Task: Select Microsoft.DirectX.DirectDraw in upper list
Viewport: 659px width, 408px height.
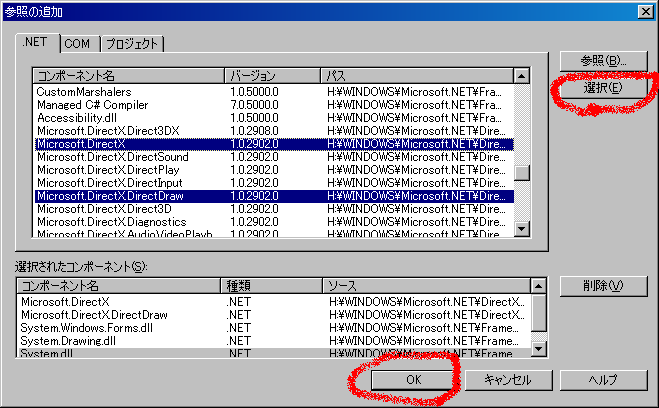Action: coord(274,196)
